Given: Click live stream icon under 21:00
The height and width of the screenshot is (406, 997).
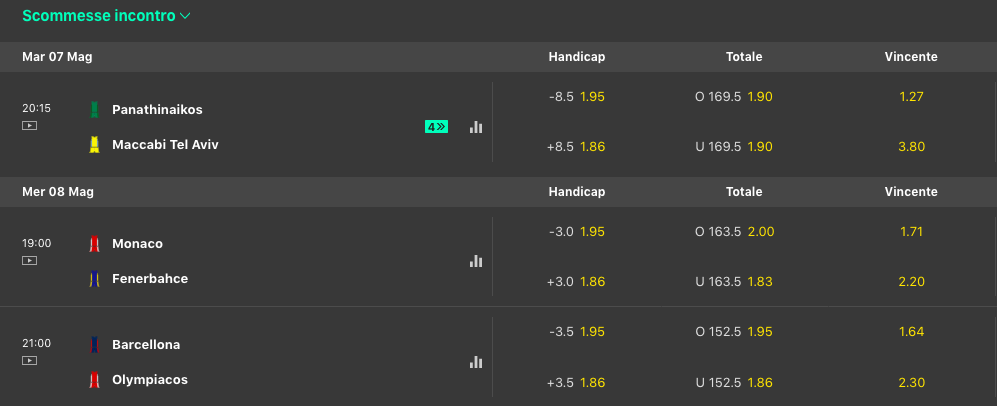Looking at the screenshot, I should click(29, 361).
